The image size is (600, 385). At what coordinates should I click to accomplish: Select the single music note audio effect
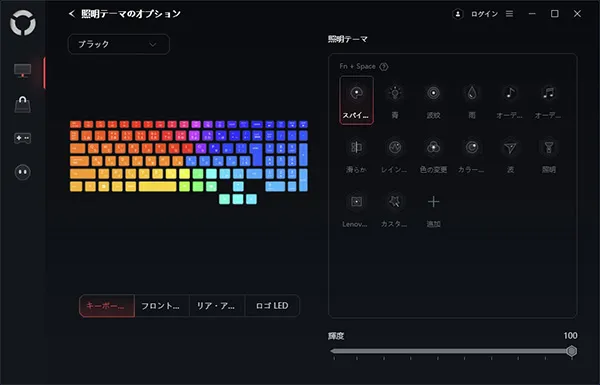(510, 100)
